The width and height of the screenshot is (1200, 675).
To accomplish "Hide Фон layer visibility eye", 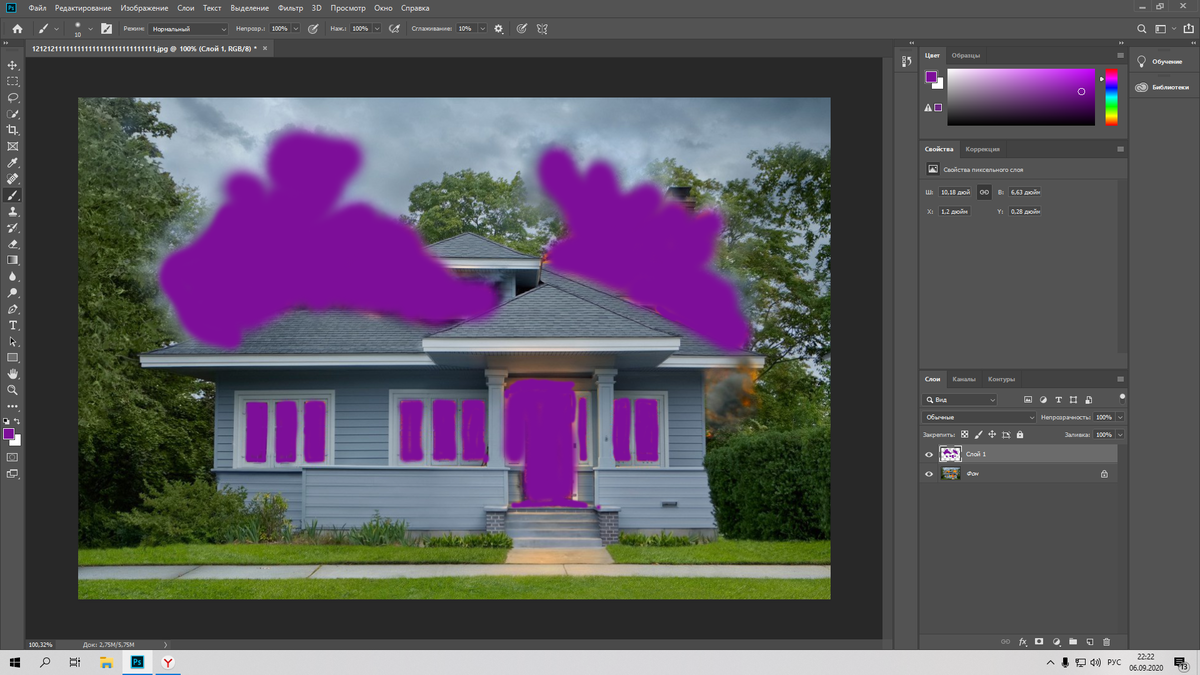I will (929, 474).
